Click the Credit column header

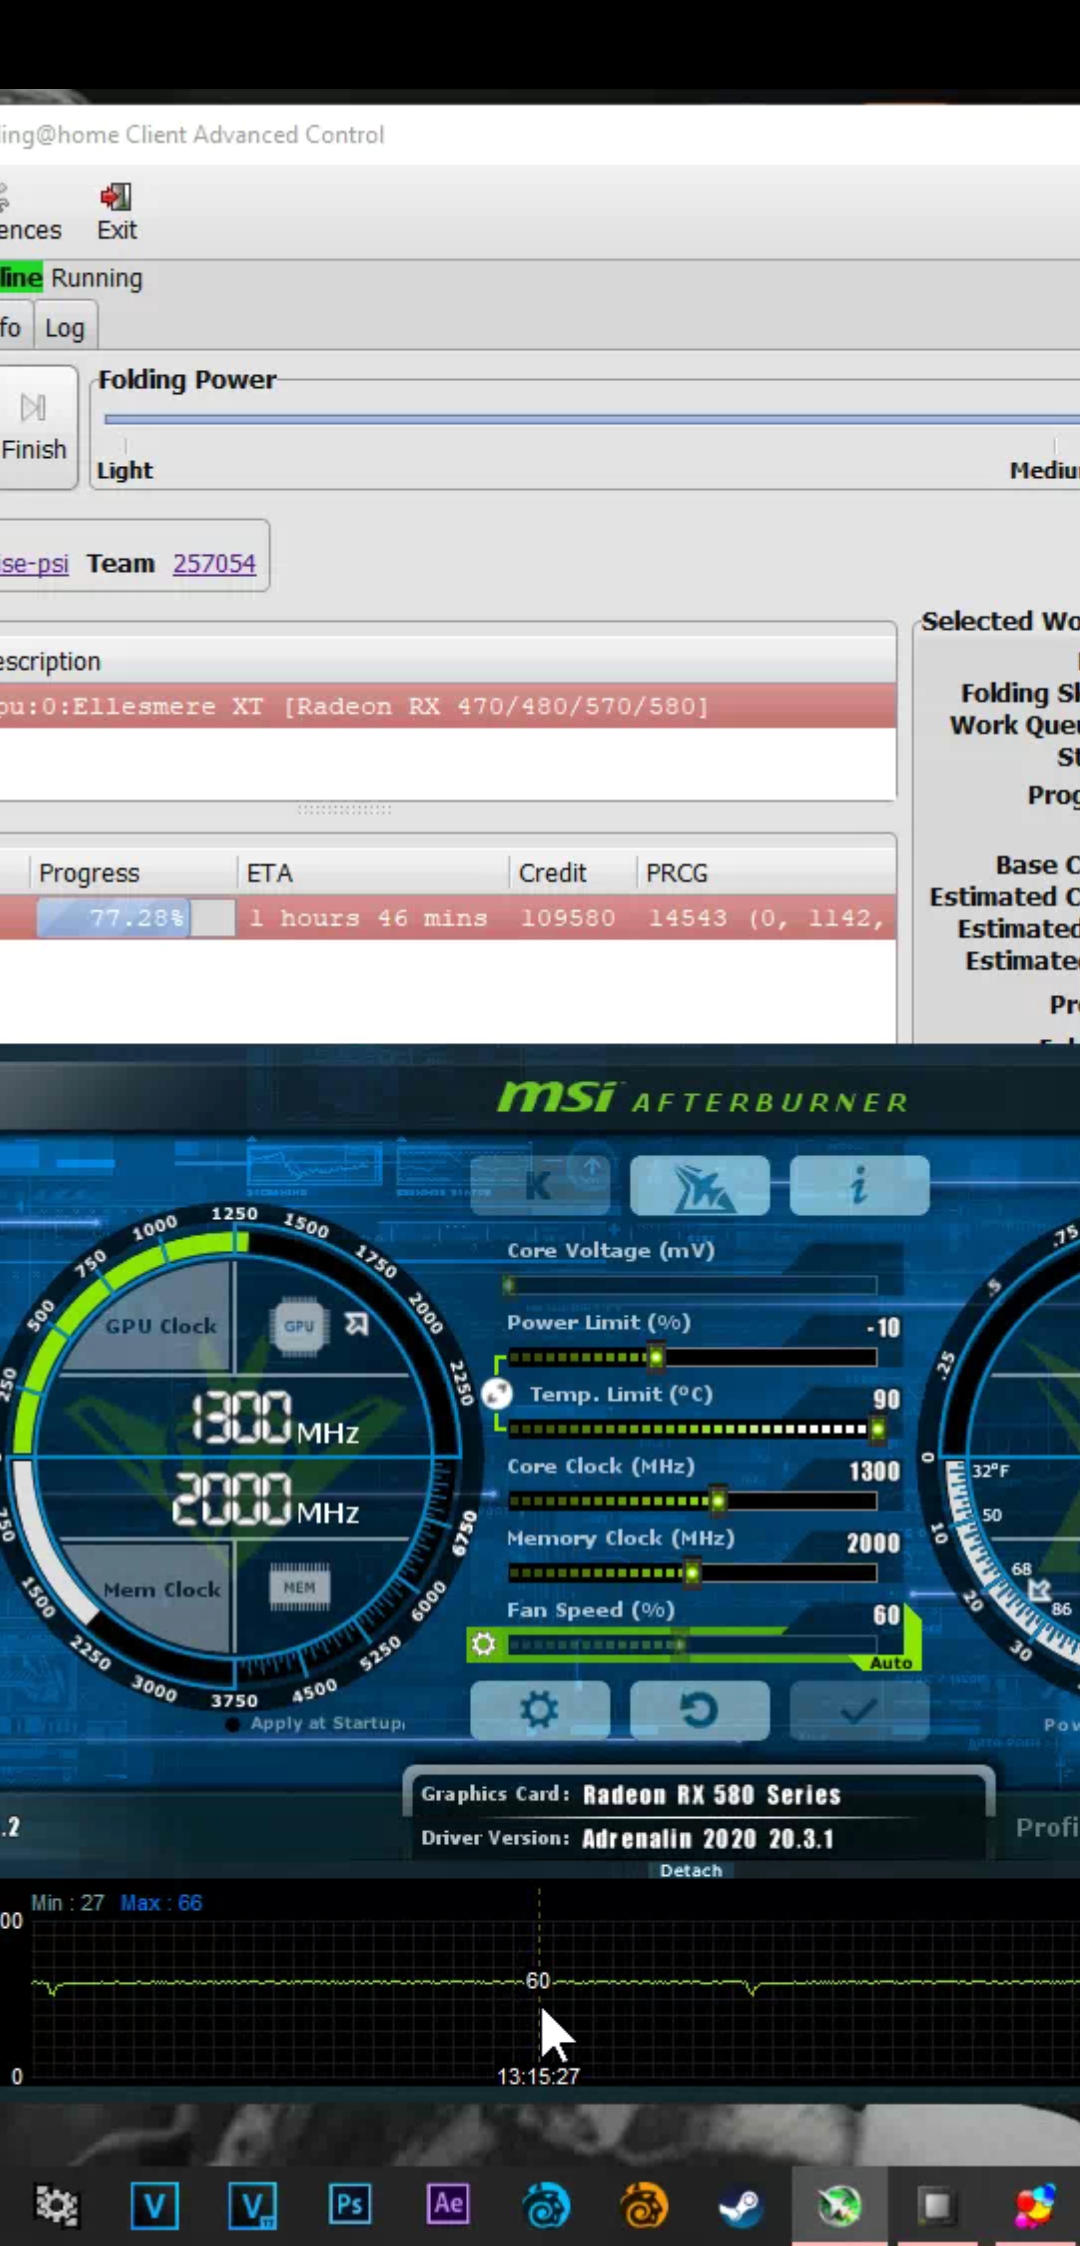coord(573,873)
